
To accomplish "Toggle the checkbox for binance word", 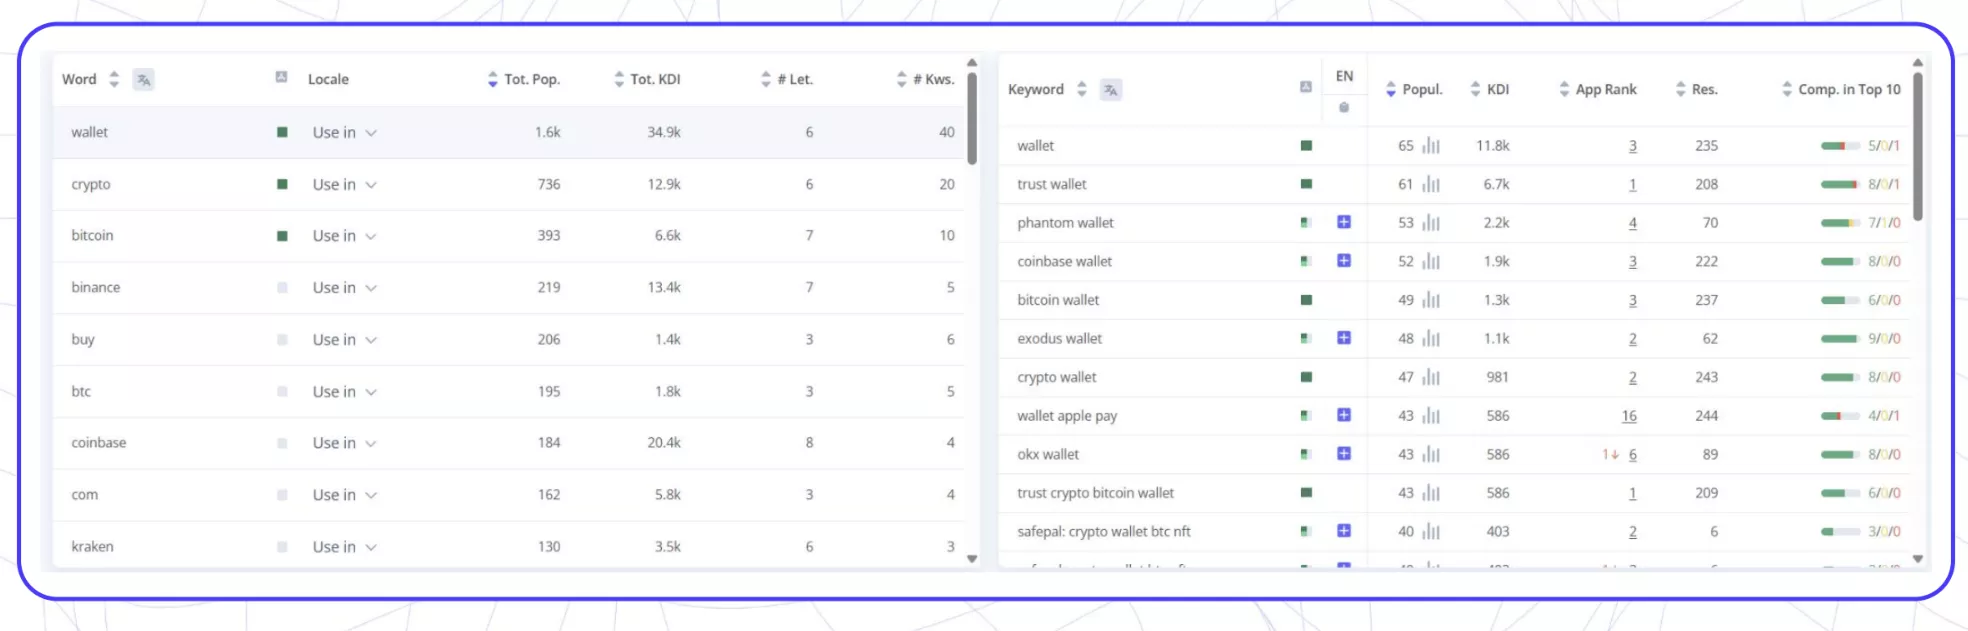I will pyautogui.click(x=282, y=288).
